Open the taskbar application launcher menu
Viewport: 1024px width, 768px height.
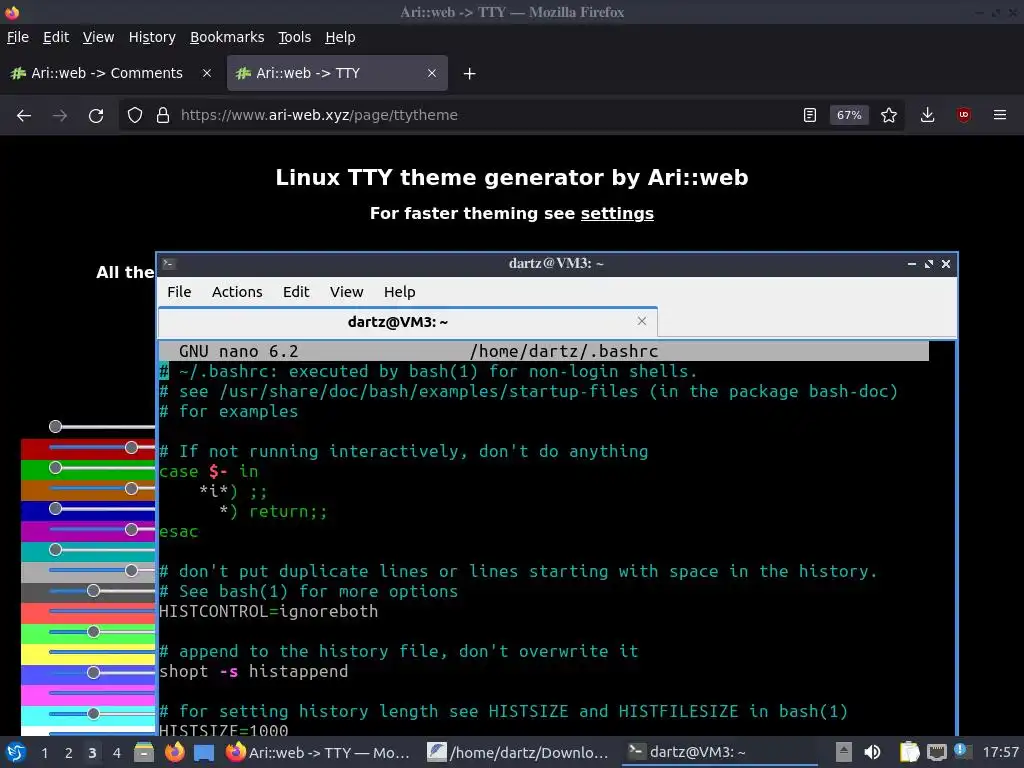pos(16,752)
